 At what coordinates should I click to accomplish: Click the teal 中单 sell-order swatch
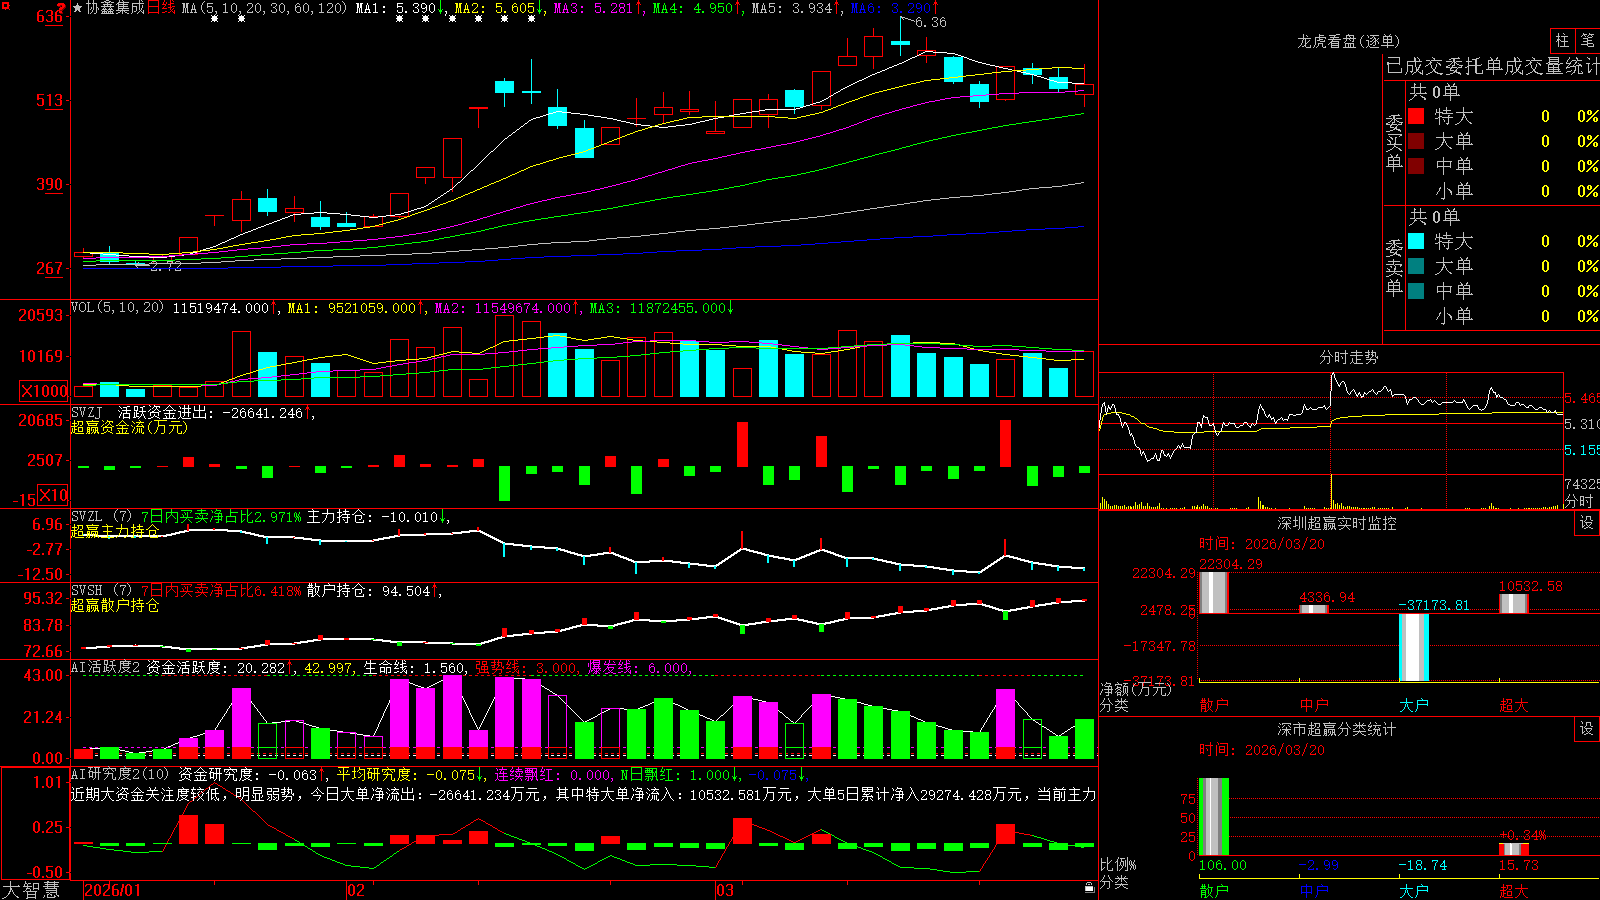(x=1416, y=291)
